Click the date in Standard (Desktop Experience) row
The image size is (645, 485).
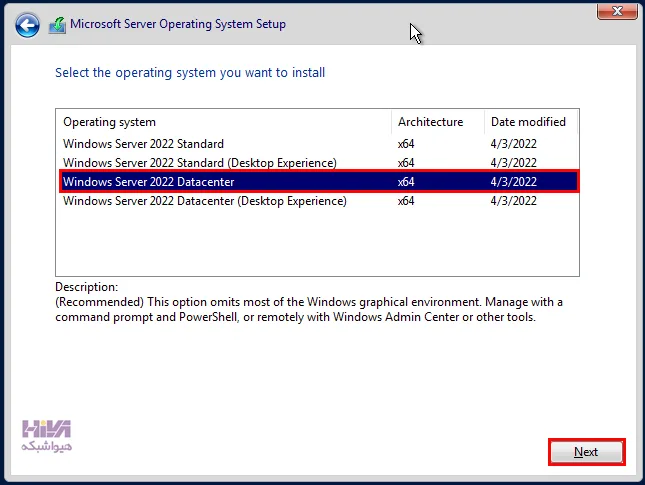(x=513, y=163)
